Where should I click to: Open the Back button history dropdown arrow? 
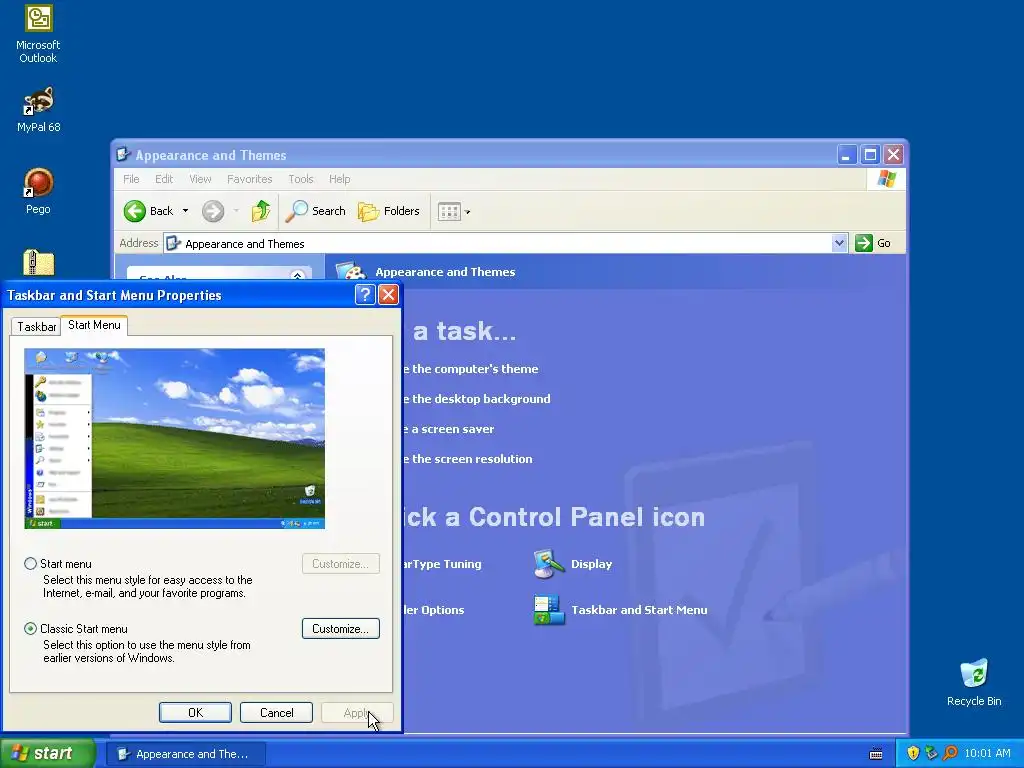pos(185,211)
